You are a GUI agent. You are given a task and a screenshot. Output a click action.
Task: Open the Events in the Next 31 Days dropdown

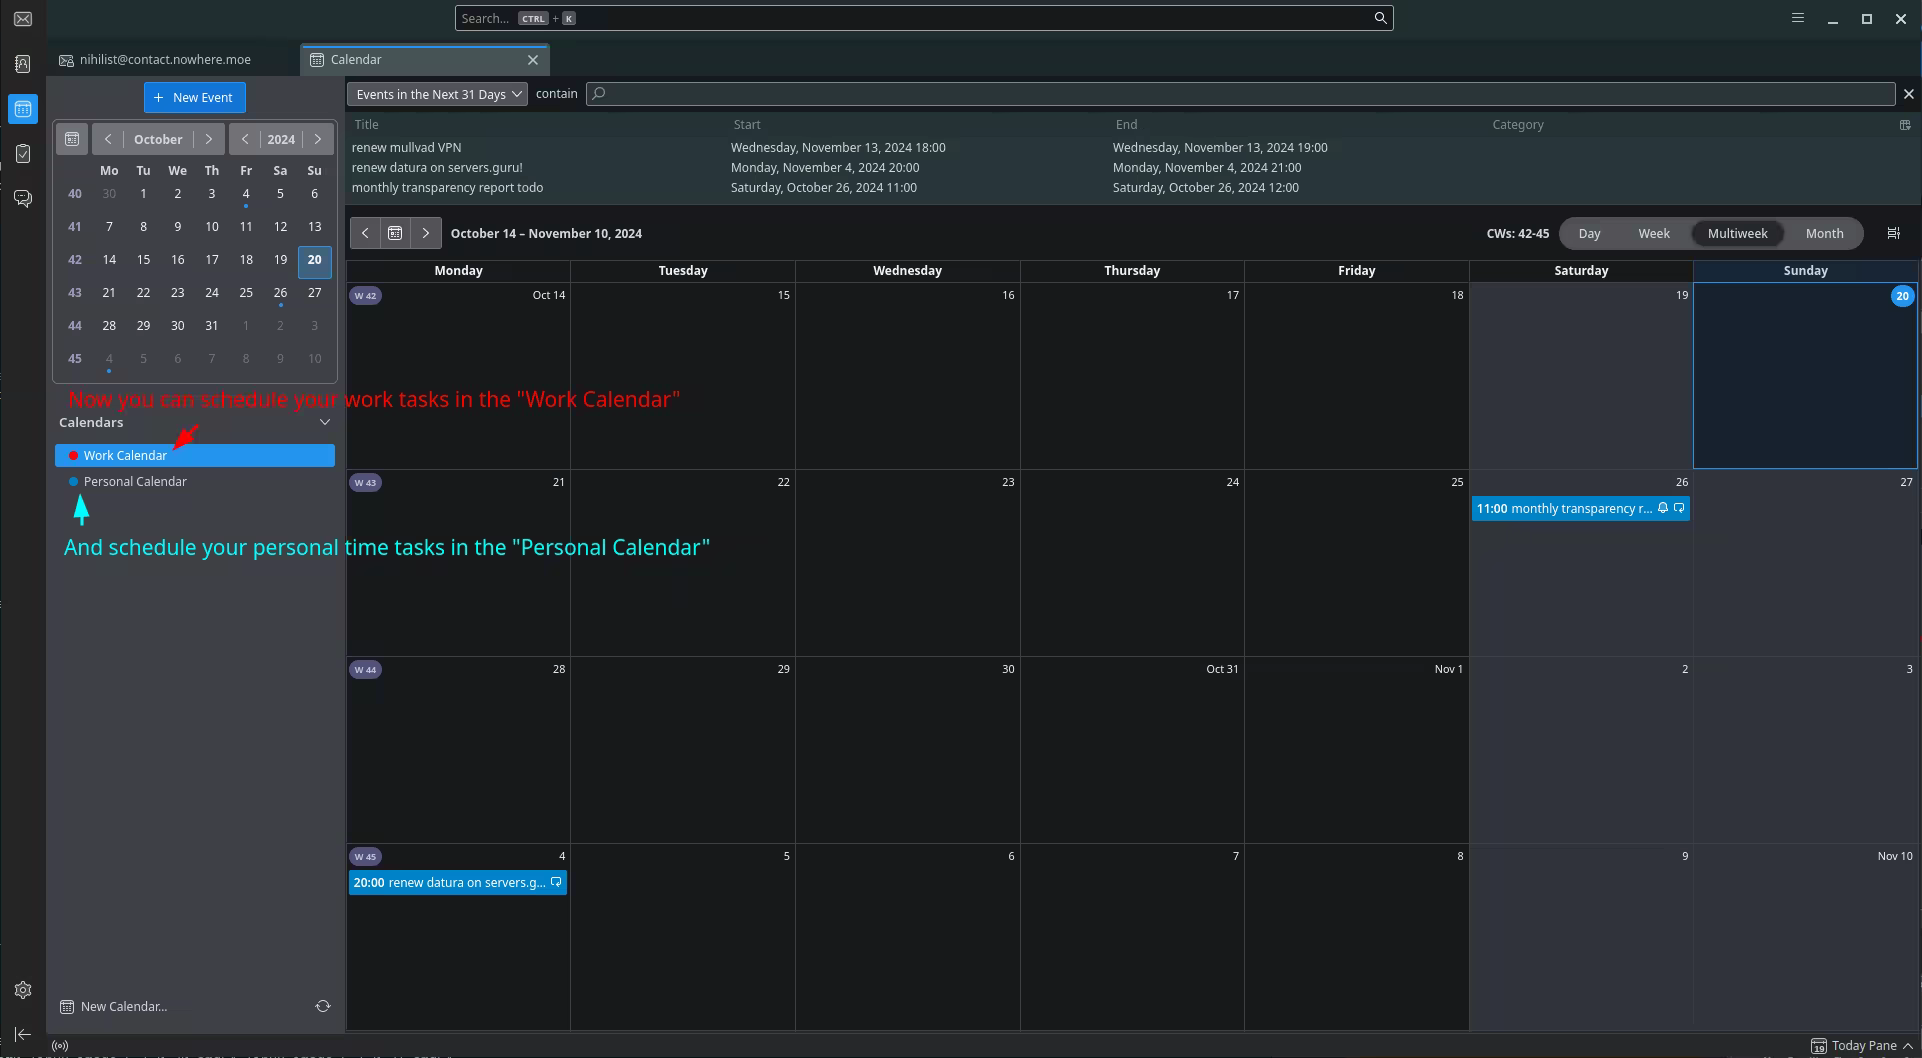click(438, 94)
